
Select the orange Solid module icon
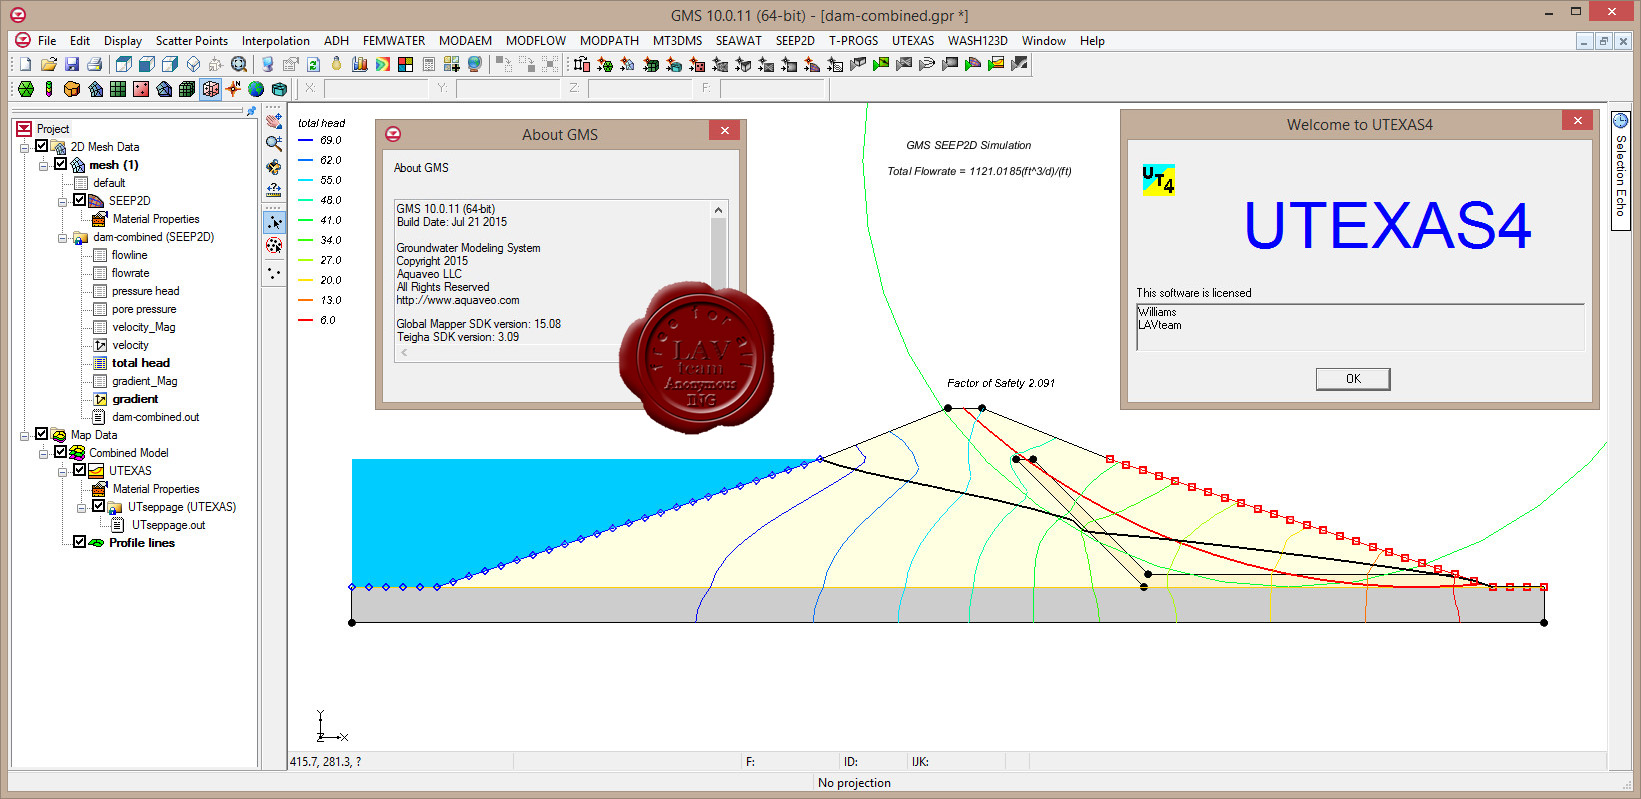click(x=72, y=89)
